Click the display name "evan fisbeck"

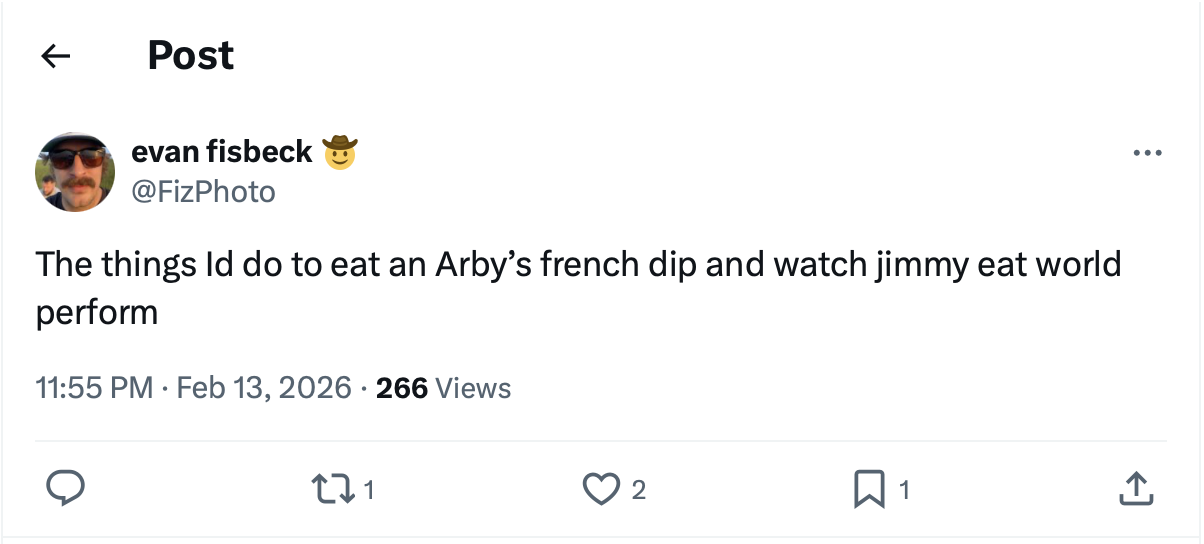pyautogui.click(x=222, y=153)
